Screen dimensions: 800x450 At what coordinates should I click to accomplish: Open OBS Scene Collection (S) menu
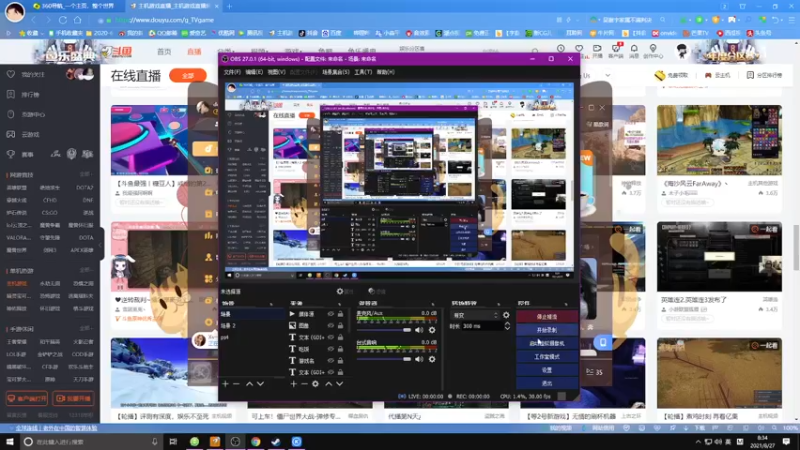tap(336, 72)
